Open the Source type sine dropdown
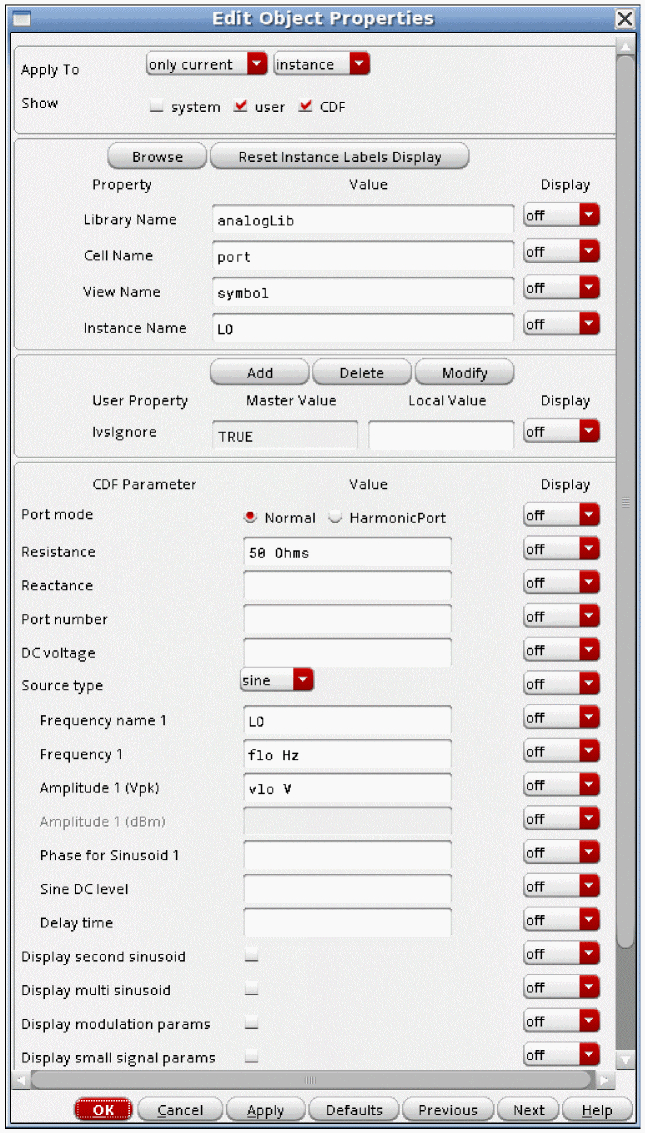645x1133 pixels. coord(277,680)
